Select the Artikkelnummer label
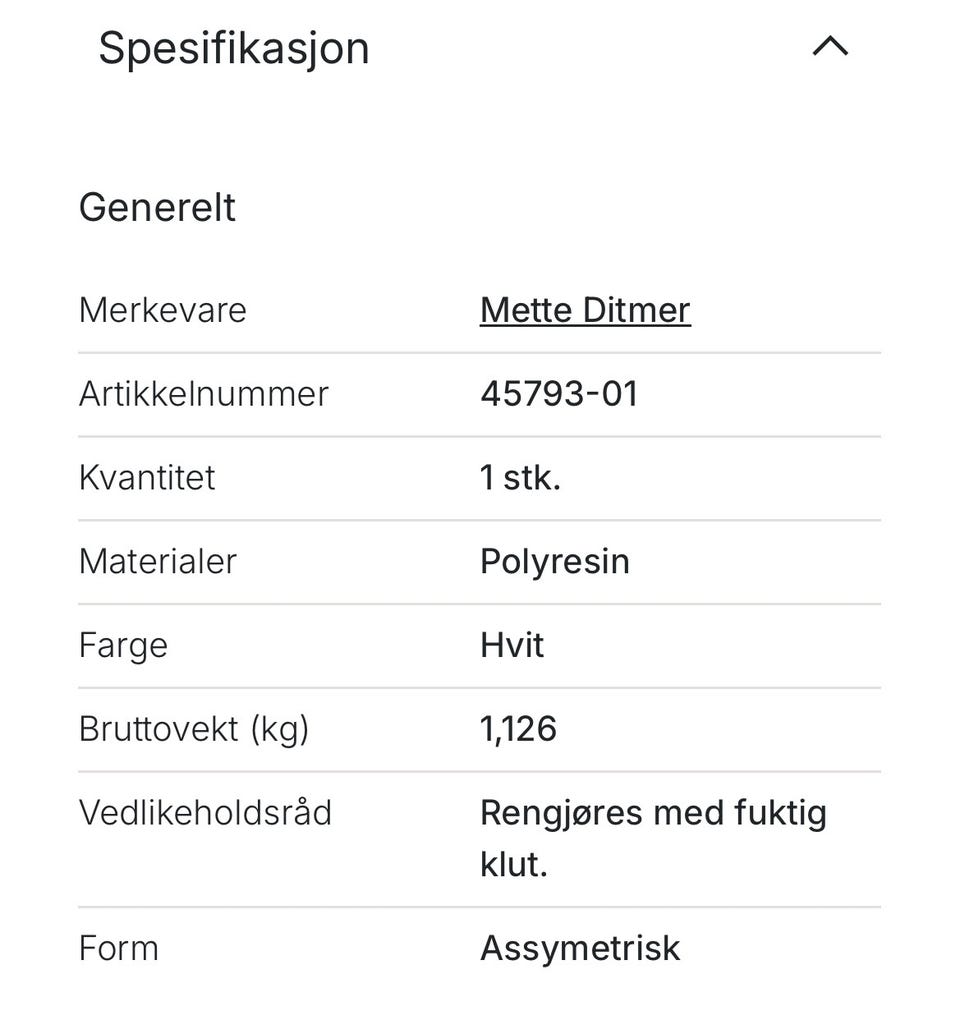This screenshot has width=960, height=1020. (203, 394)
